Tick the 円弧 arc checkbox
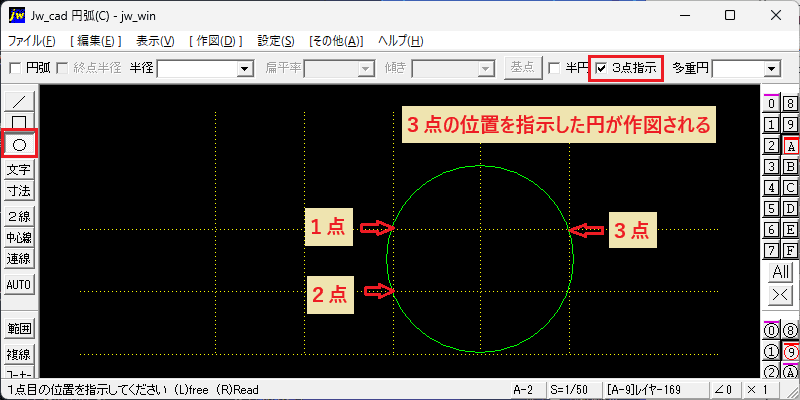800x400 pixels. [x=15, y=68]
